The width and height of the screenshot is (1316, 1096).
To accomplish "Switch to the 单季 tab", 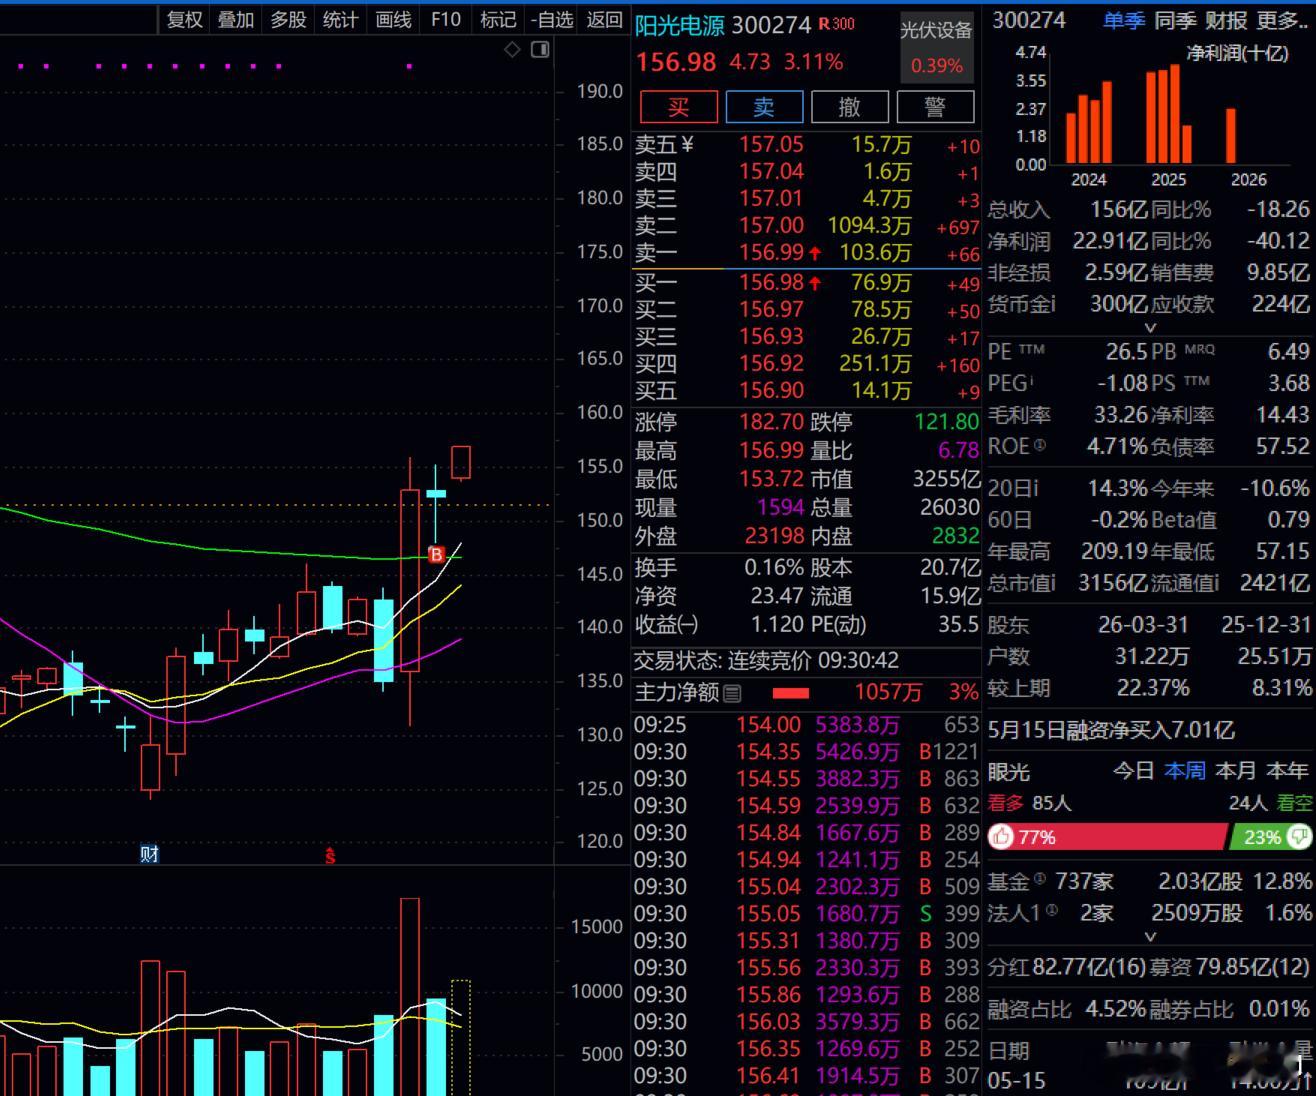I will 1124,20.
